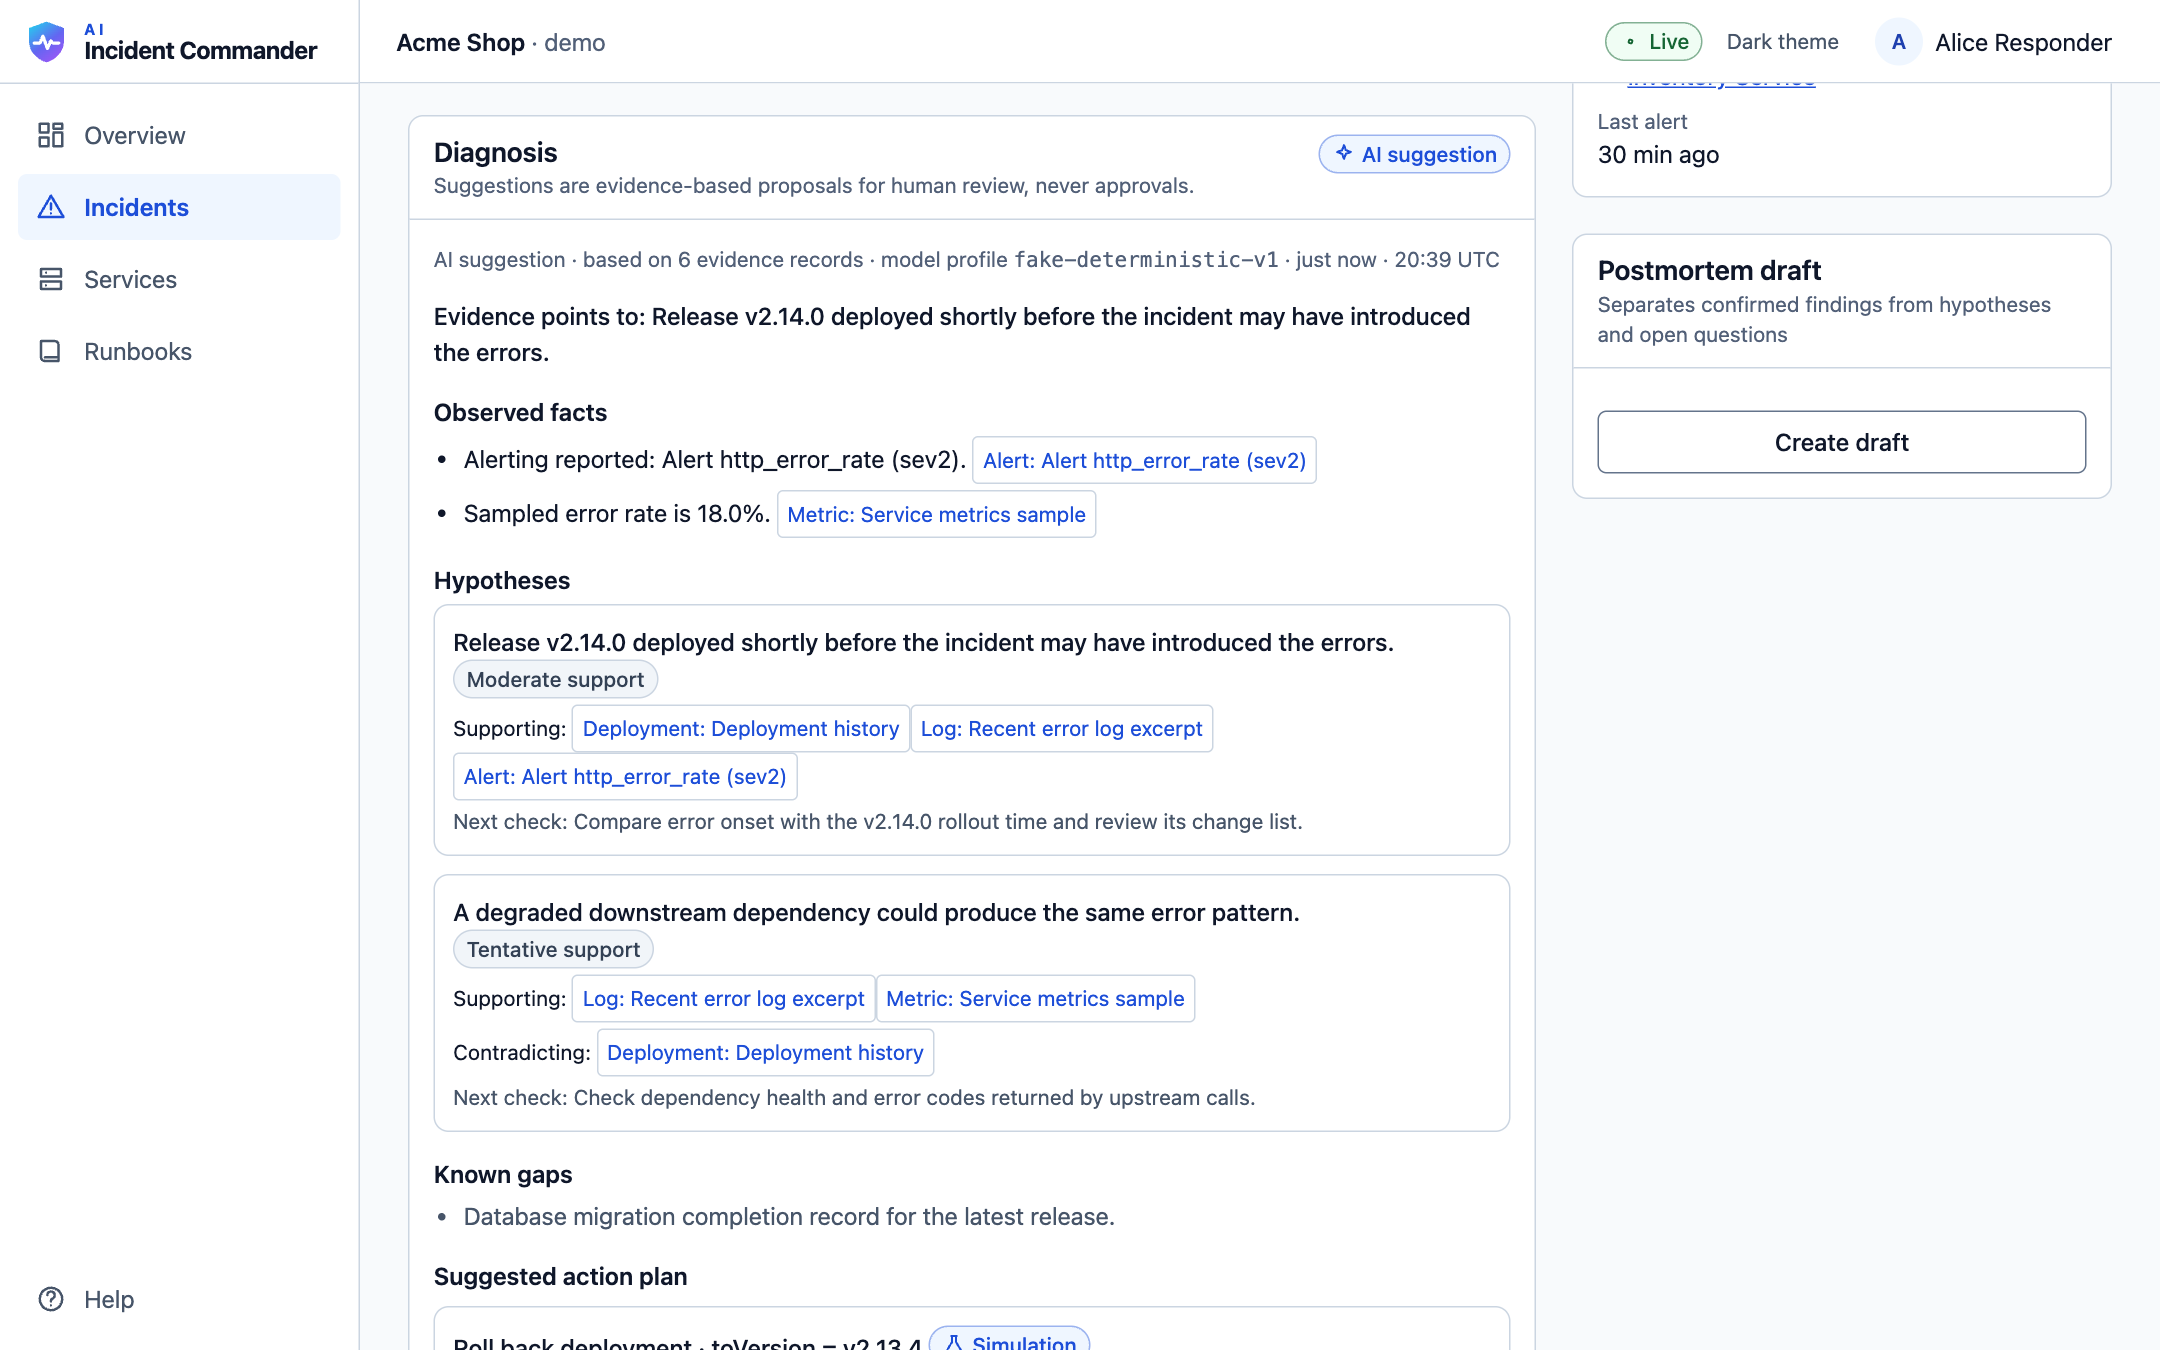
Task: Click the green Live status dot
Action: tap(1631, 42)
